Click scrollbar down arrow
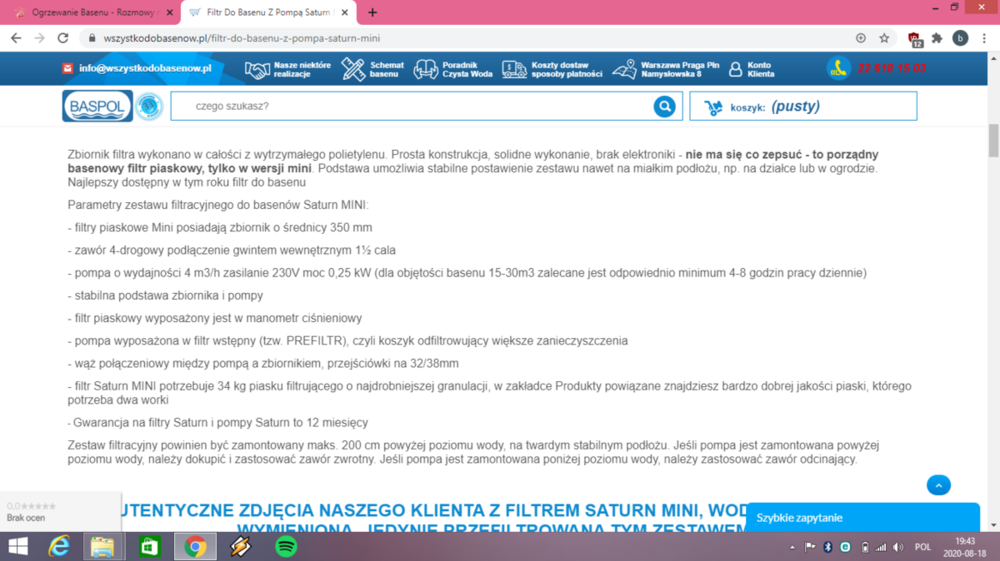The height and width of the screenshot is (561, 1000). [x=994, y=525]
